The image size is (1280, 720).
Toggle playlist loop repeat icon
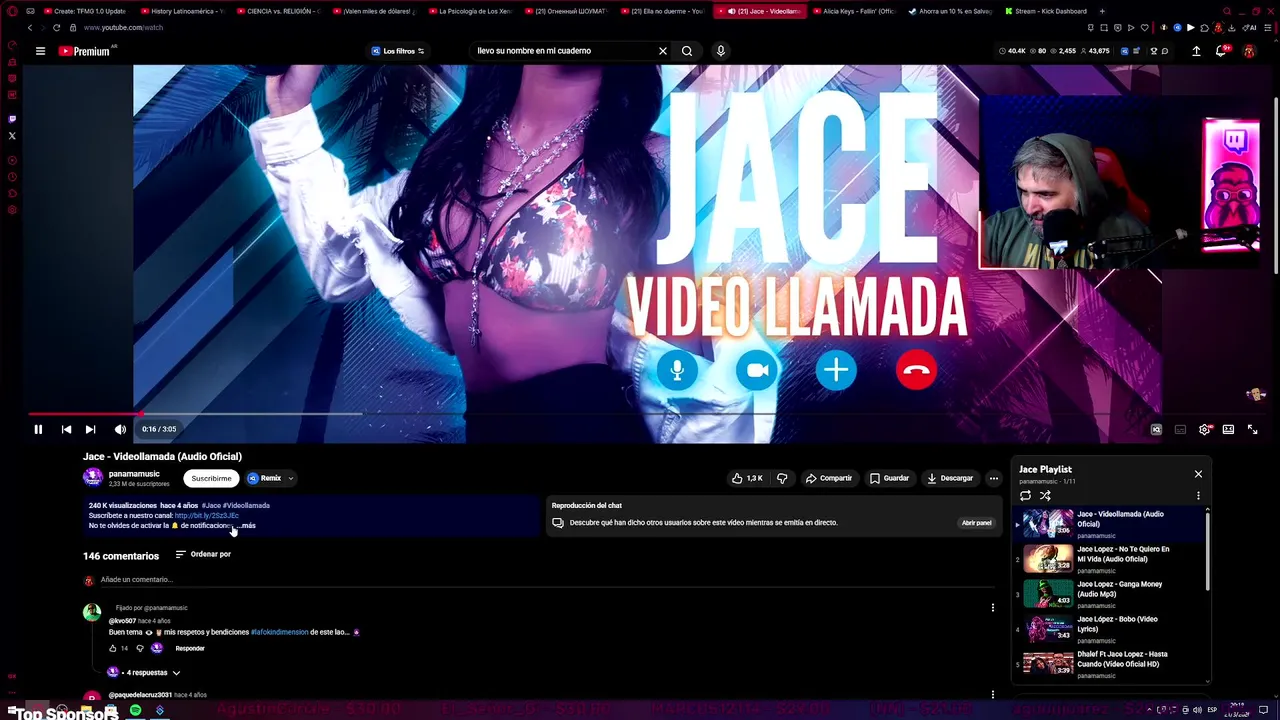[1025, 495]
